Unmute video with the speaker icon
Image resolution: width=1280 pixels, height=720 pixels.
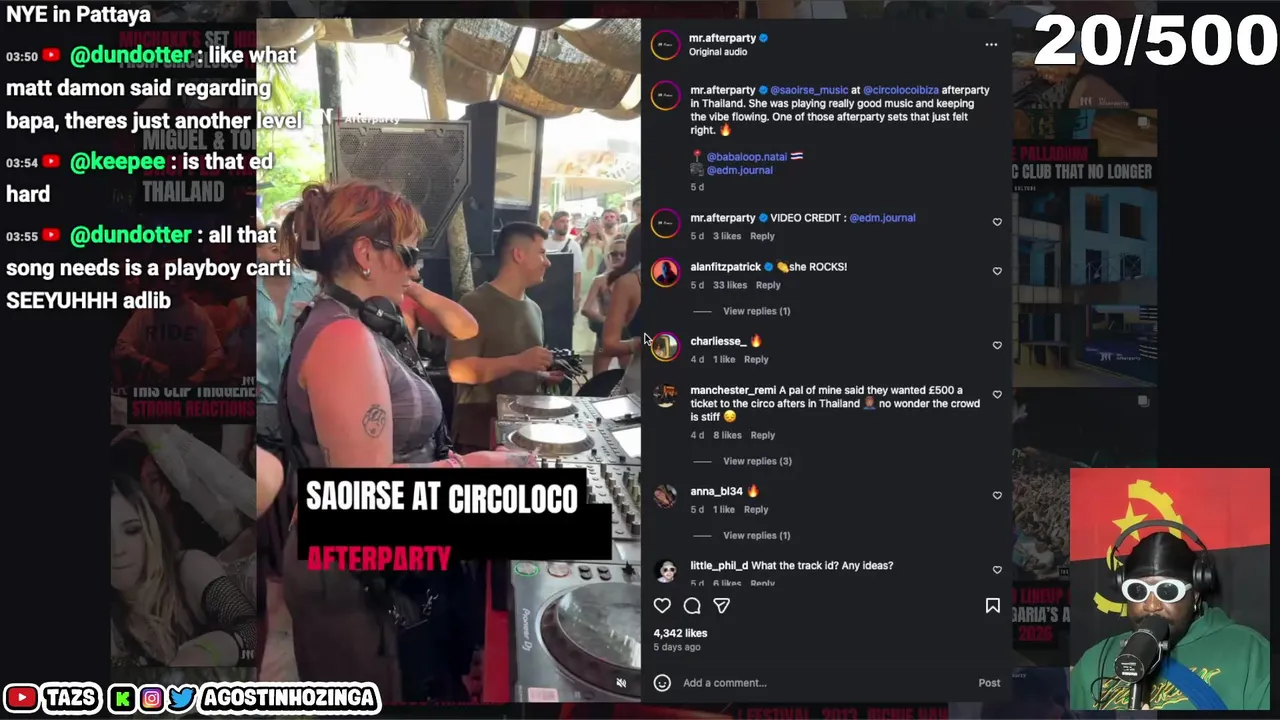pyautogui.click(x=621, y=683)
